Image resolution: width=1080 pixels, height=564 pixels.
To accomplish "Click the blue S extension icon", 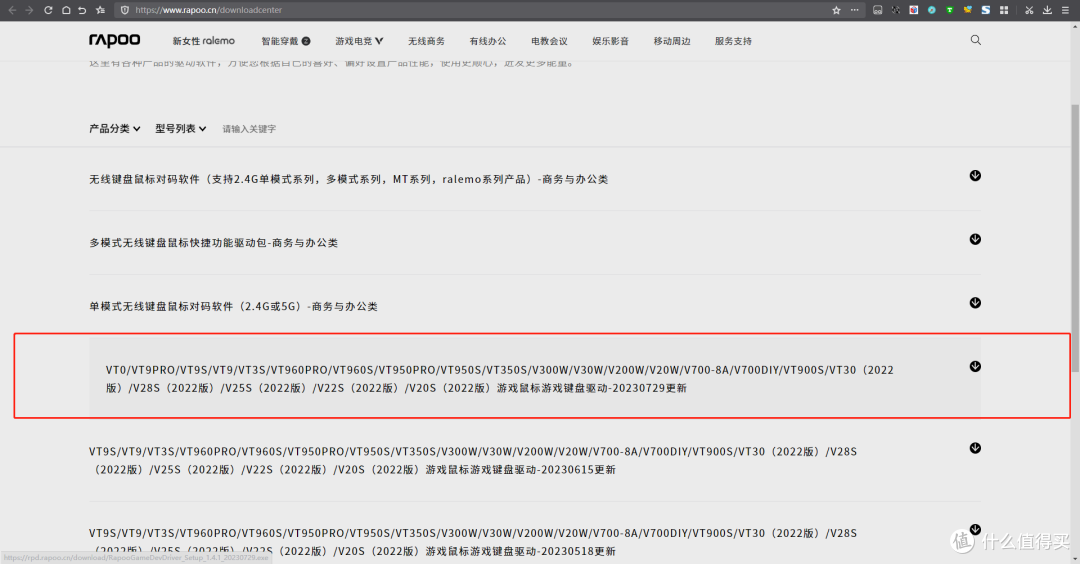I will [986, 10].
